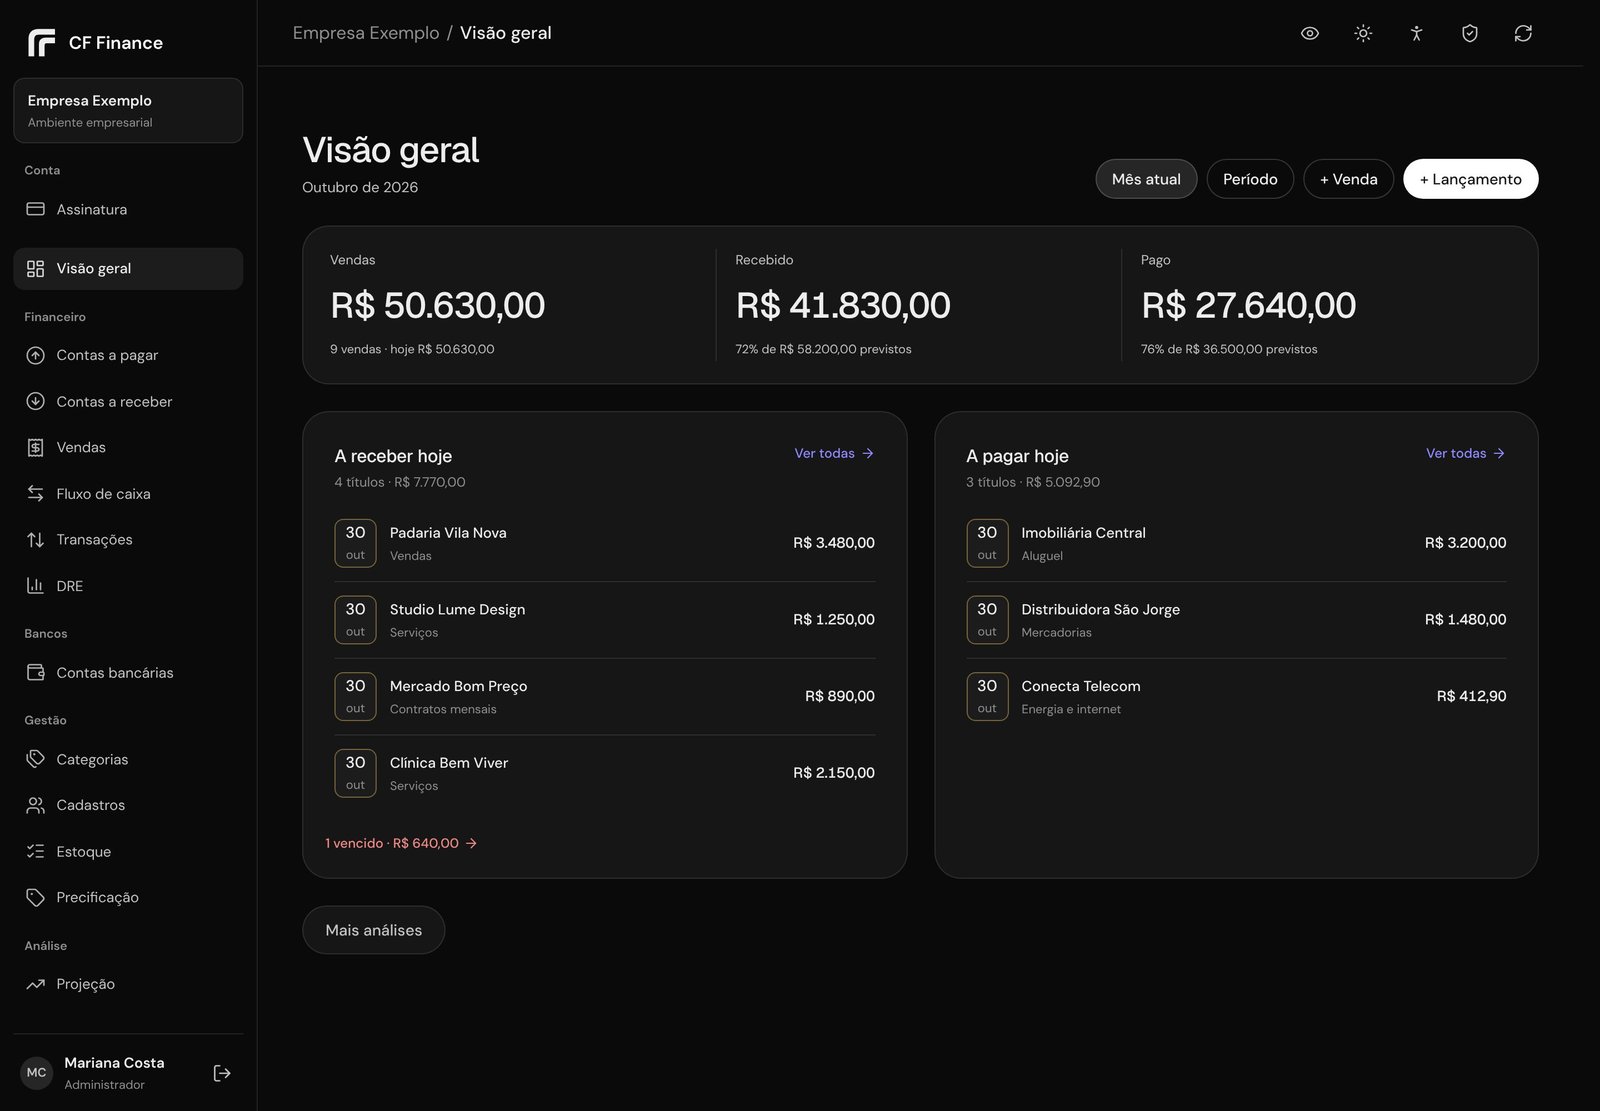
Task: Open Ver todas in A receber hoje
Action: [834, 453]
